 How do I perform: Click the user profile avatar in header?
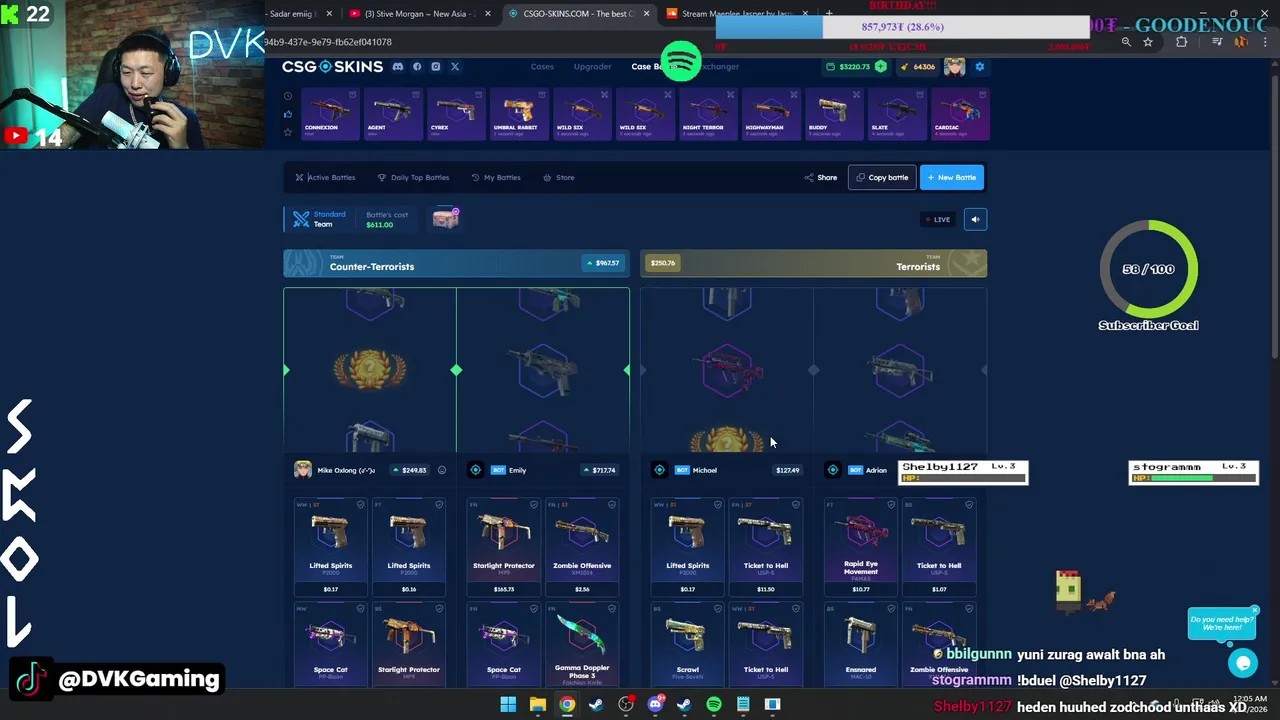pyautogui.click(x=955, y=67)
